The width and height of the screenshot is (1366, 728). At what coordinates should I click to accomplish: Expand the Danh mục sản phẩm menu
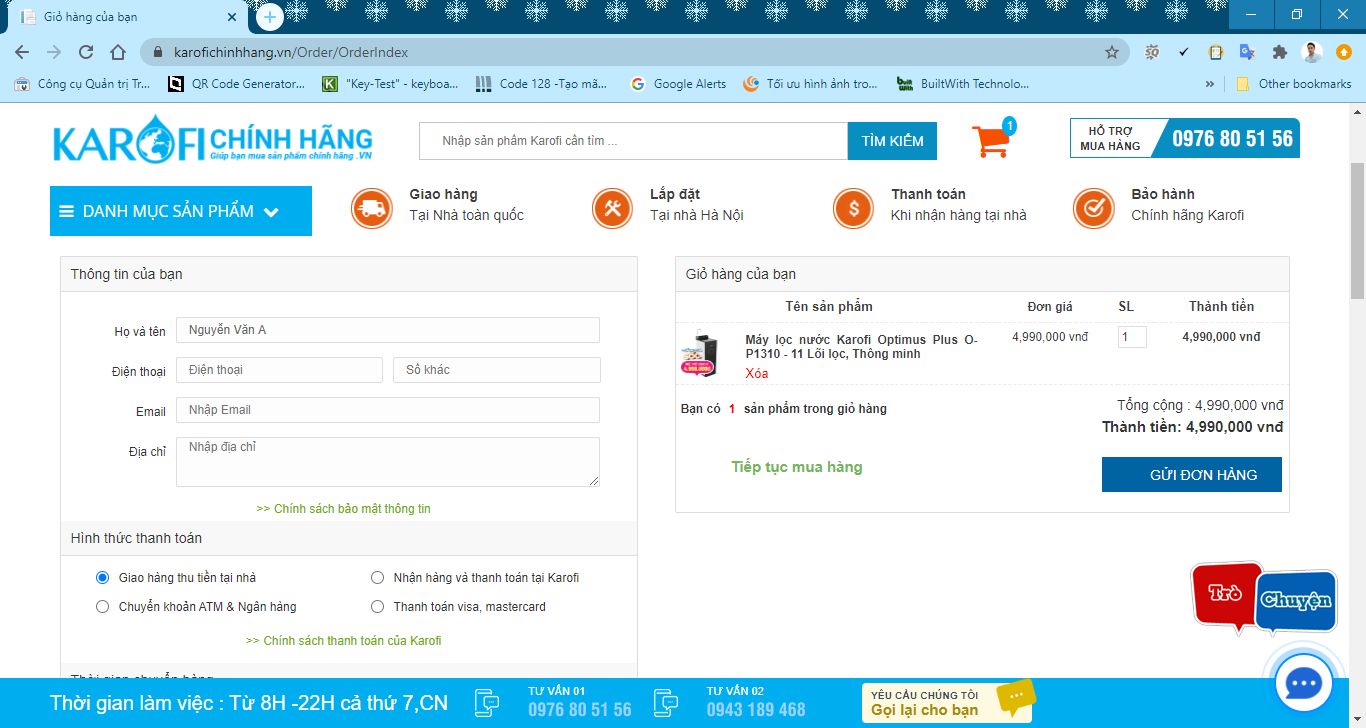click(x=181, y=211)
